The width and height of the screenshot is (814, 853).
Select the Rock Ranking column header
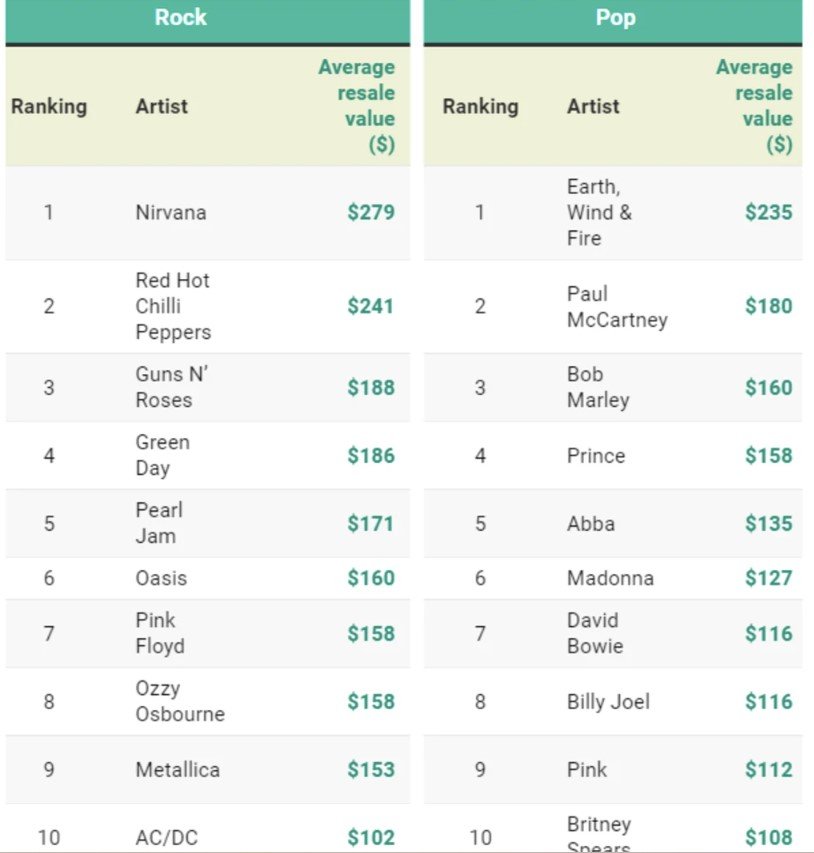pos(49,106)
